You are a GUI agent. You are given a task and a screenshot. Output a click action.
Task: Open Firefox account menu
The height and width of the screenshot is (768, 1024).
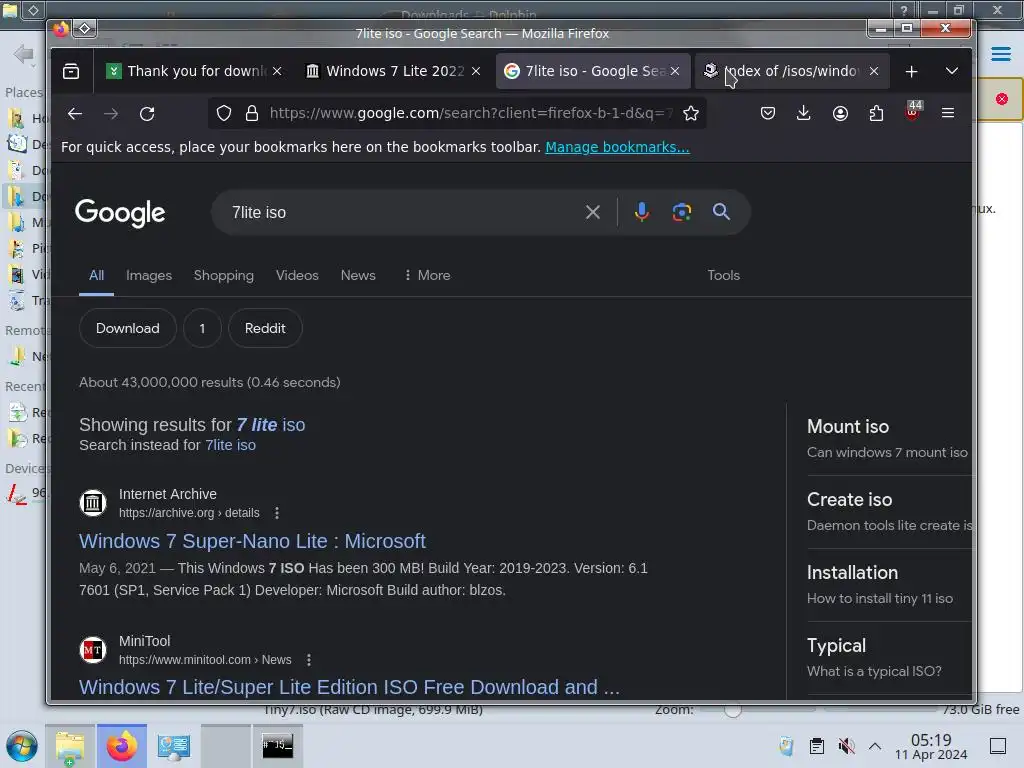[840, 114]
